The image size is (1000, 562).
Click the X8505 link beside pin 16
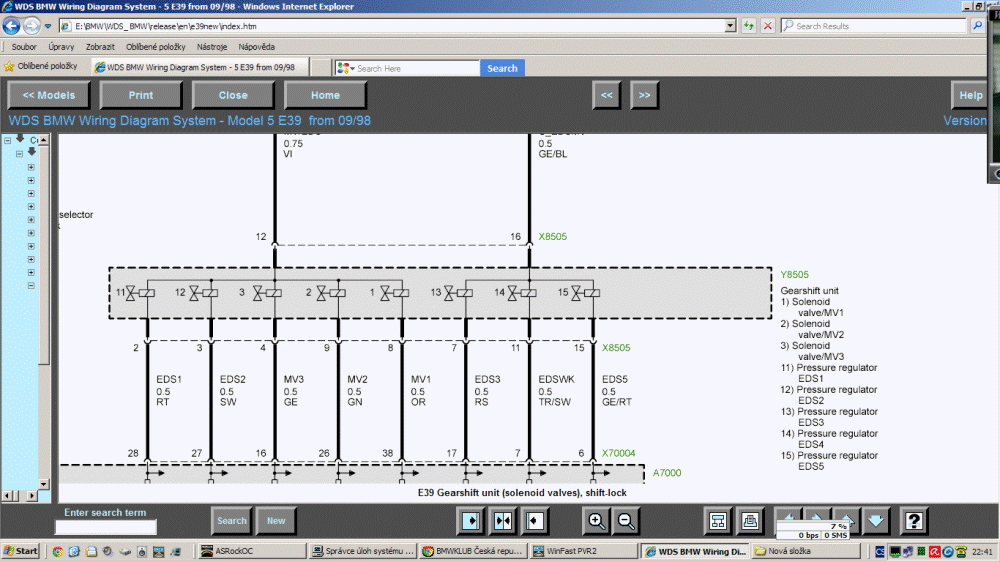point(552,236)
